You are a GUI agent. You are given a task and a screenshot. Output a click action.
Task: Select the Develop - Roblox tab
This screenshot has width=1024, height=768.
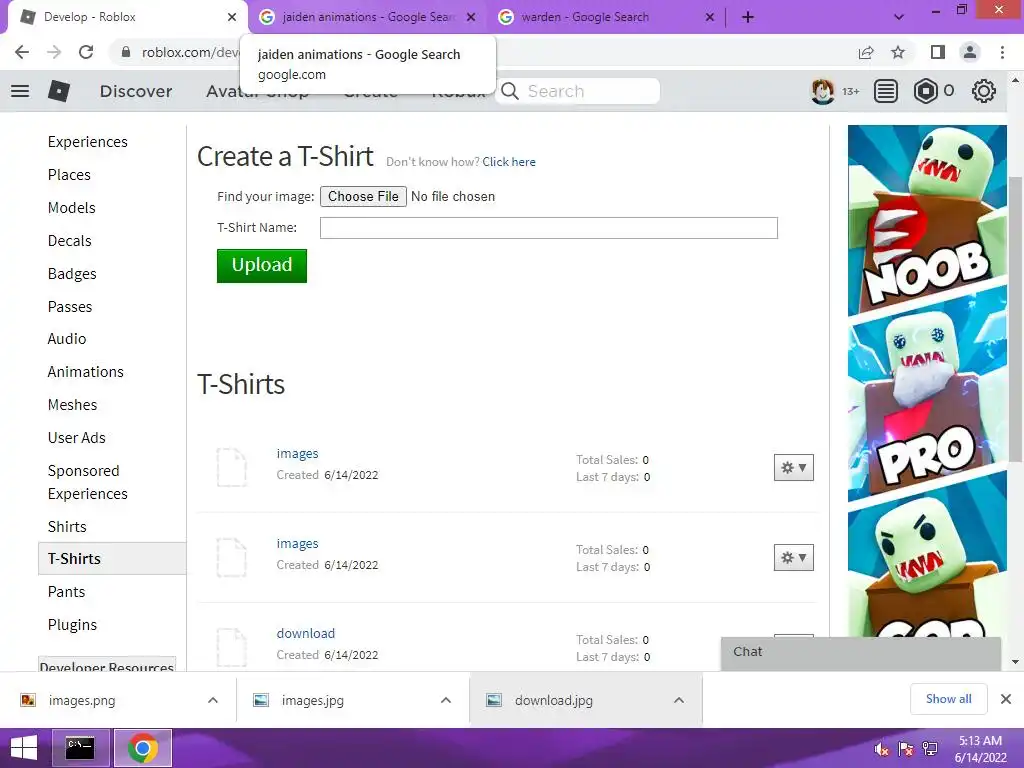coord(127,17)
